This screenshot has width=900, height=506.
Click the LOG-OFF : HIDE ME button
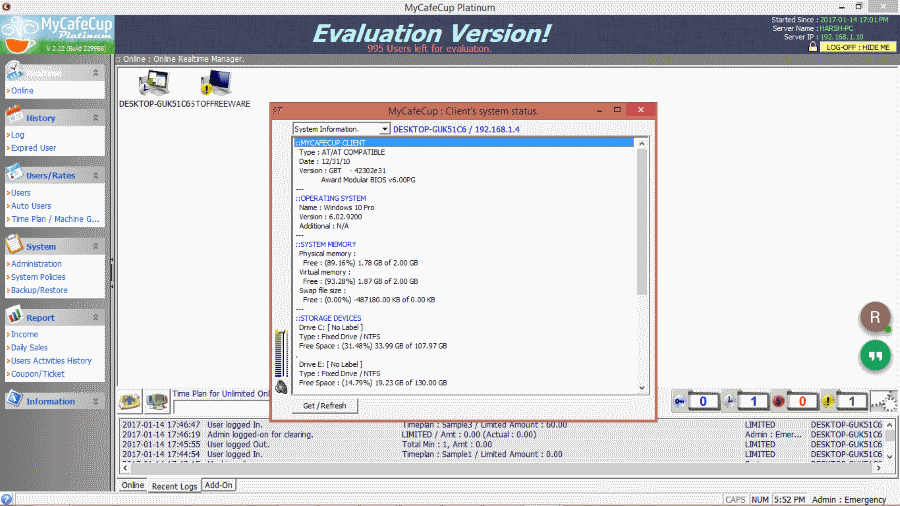(x=858, y=47)
